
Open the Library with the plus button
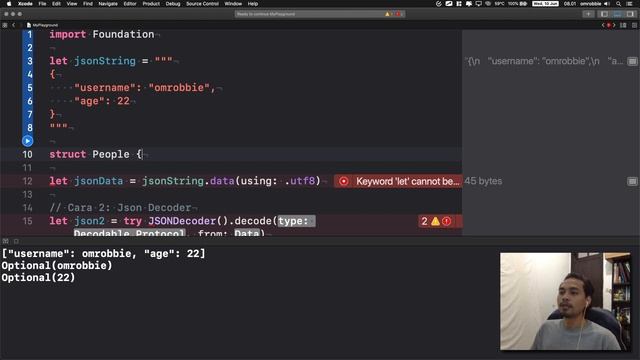pyautogui.click(x=588, y=14)
